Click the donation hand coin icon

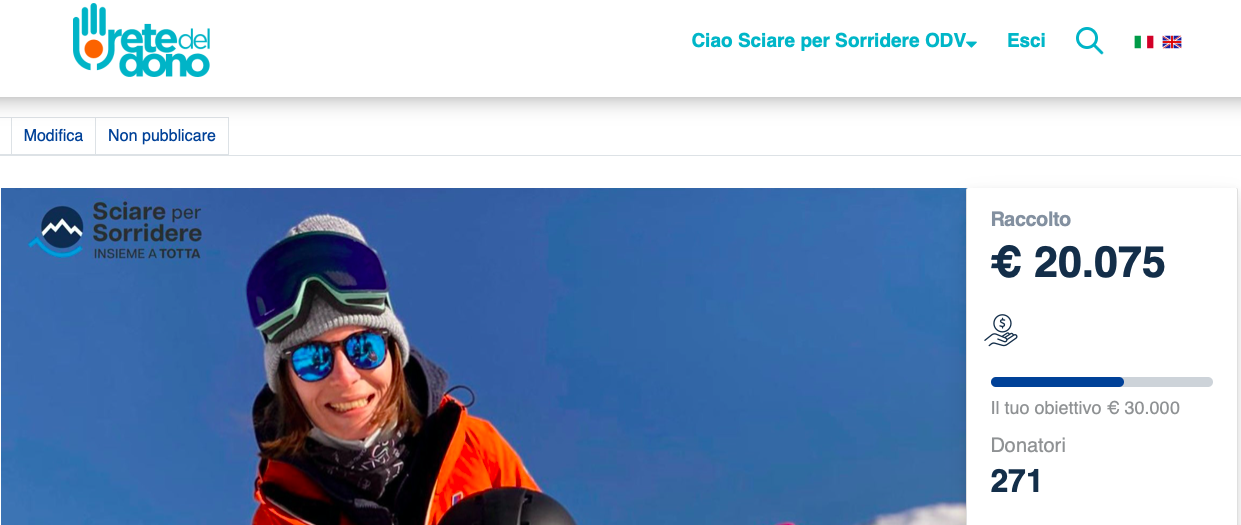1002,331
